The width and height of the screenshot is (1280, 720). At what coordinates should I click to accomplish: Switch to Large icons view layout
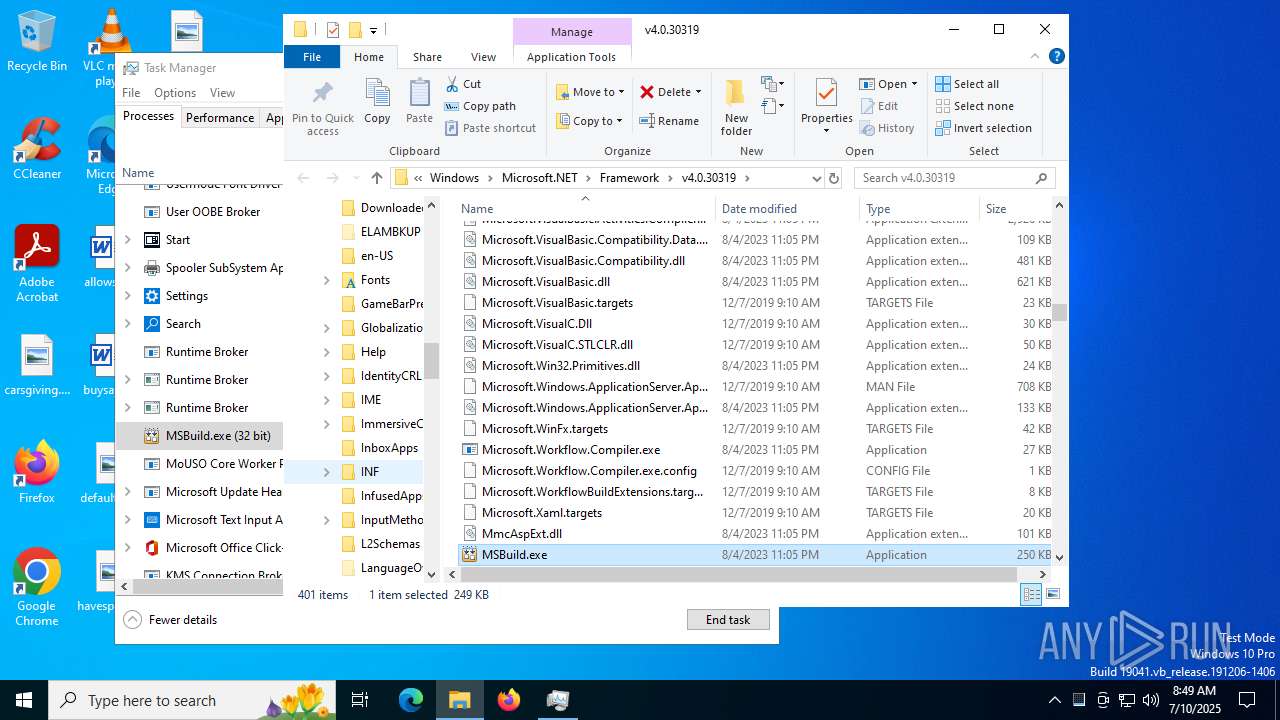[x=1052, y=594]
